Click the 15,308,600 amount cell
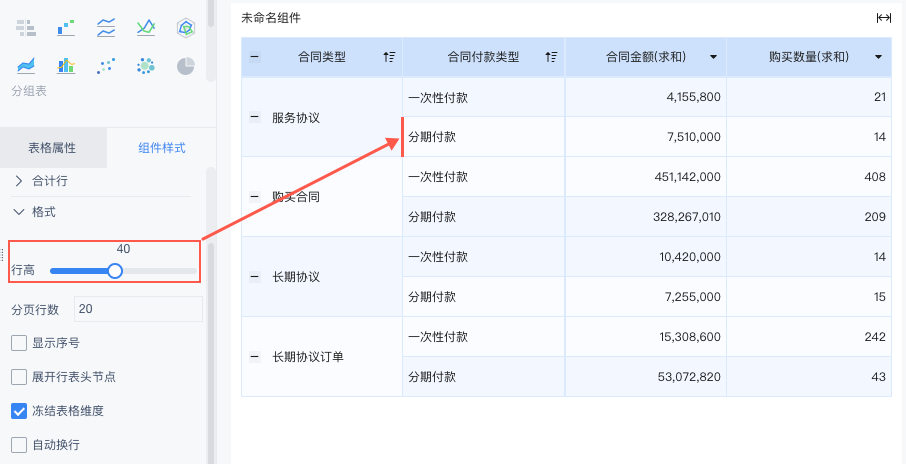This screenshot has height=464, width=906. point(646,337)
